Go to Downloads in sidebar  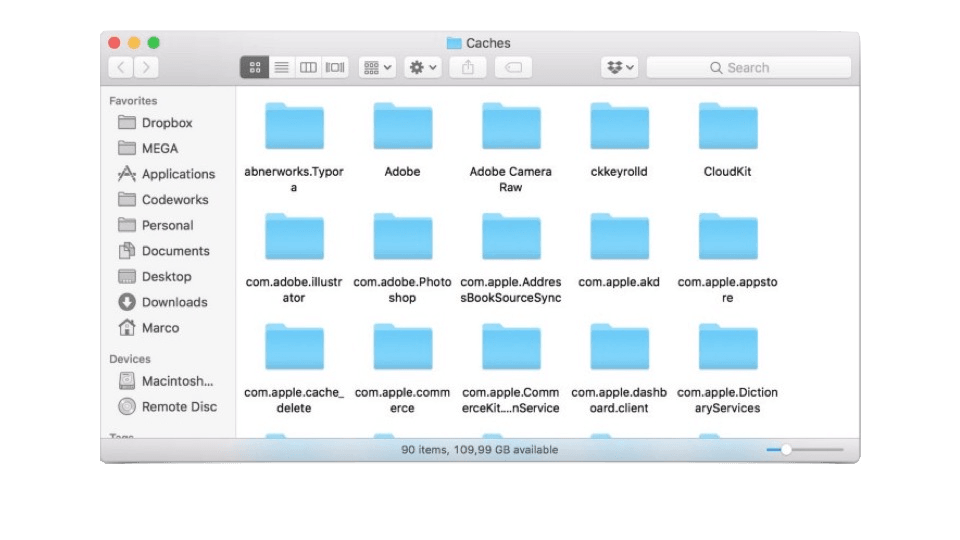point(174,302)
